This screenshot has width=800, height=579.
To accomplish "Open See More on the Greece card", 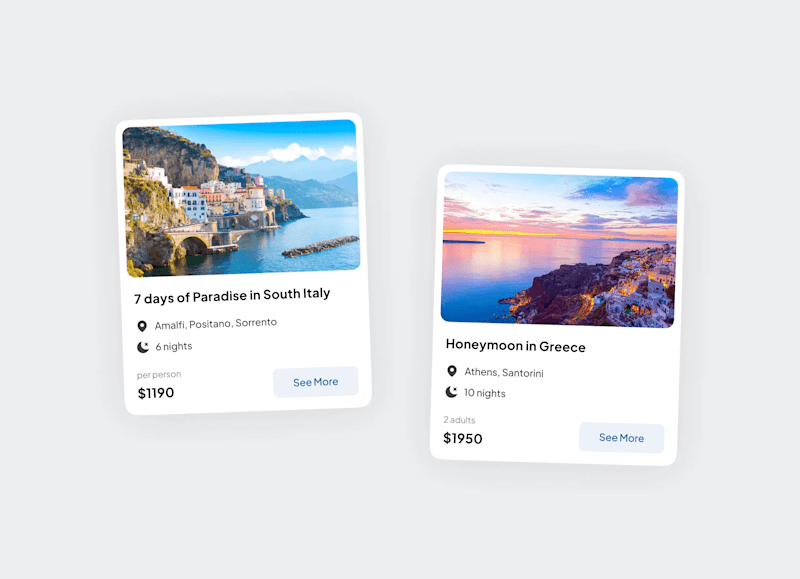I will point(621,438).
